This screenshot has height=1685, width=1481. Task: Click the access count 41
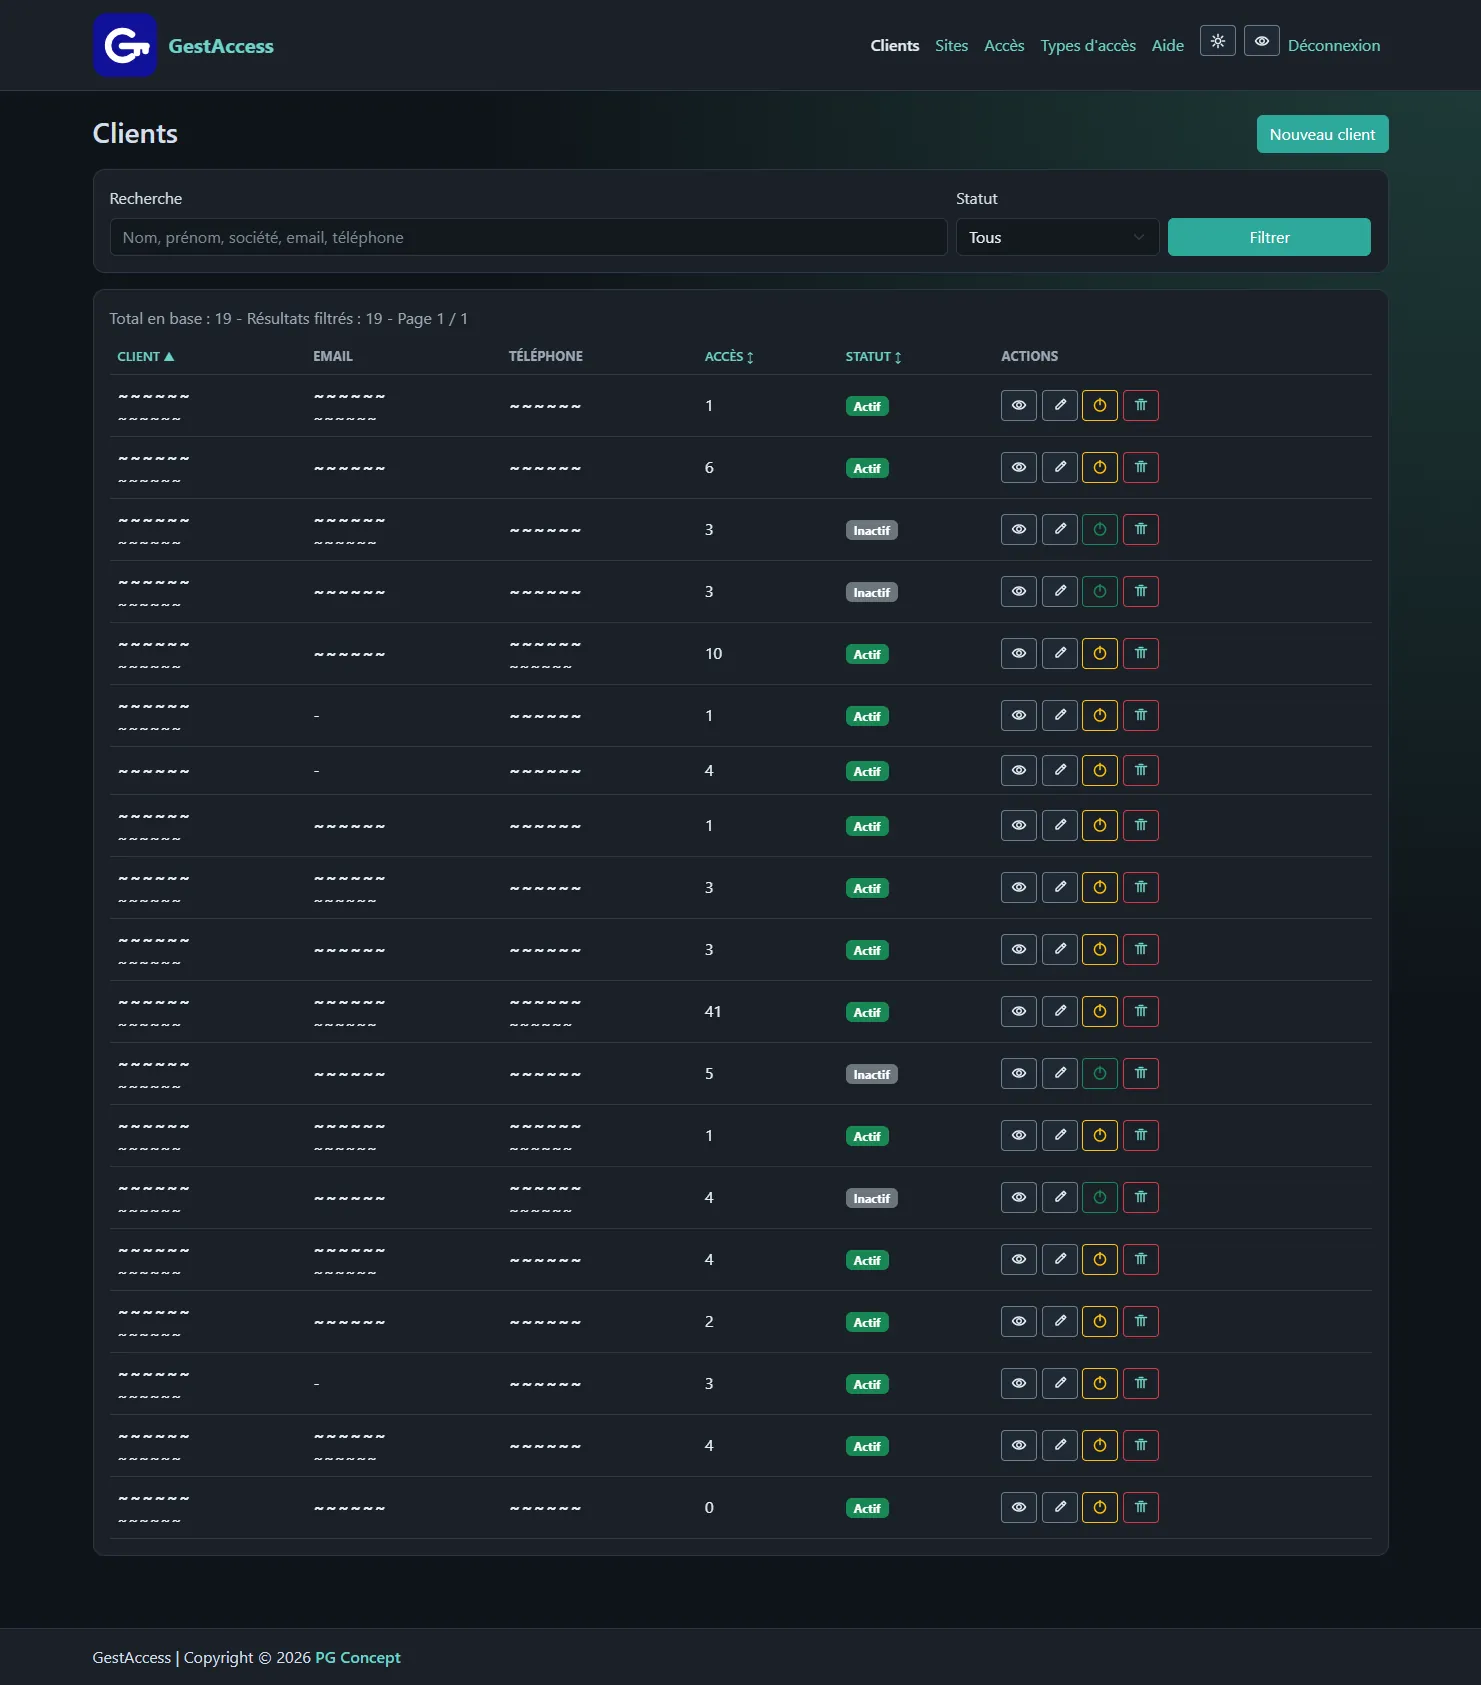tap(713, 1011)
